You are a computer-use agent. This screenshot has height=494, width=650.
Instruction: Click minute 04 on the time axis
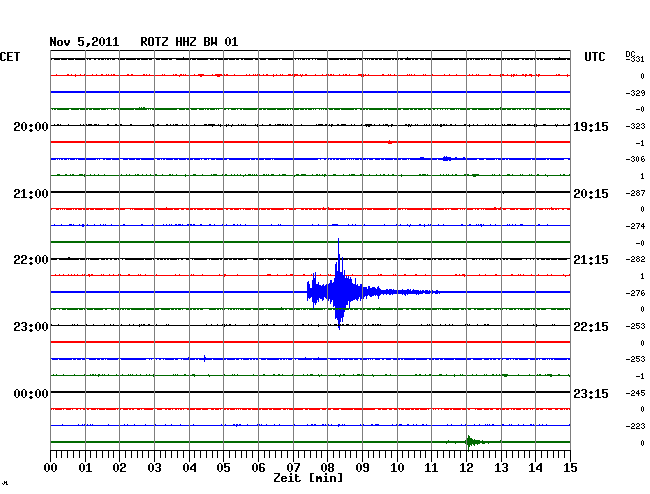click(x=189, y=467)
